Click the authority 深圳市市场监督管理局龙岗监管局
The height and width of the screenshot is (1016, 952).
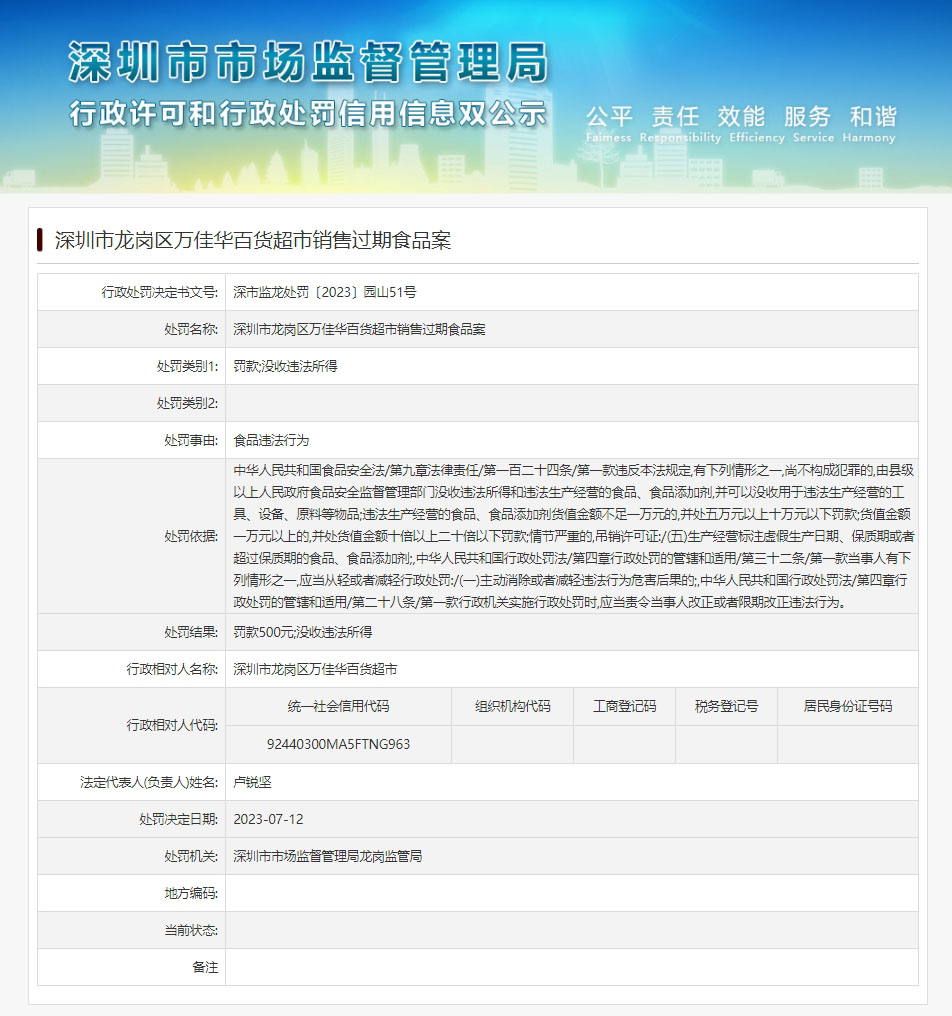[x=327, y=857]
